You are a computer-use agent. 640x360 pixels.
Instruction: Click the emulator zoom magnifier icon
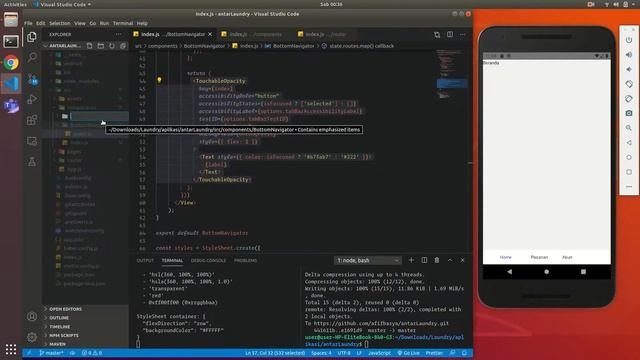pyautogui.click(x=629, y=128)
